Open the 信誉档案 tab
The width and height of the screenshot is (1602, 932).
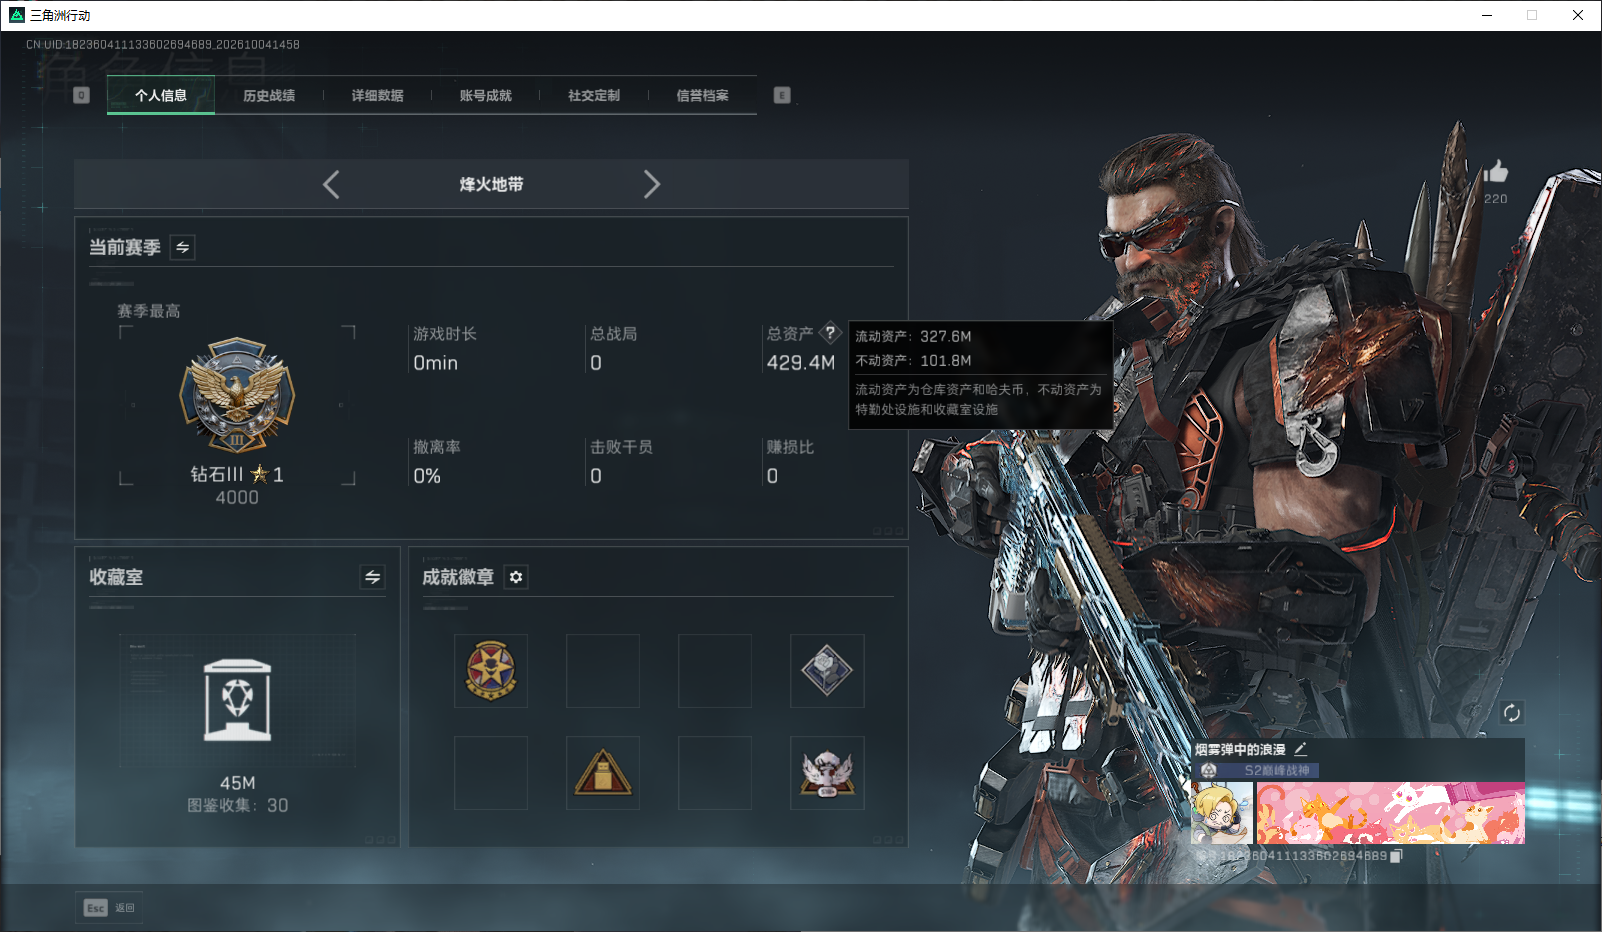[702, 95]
